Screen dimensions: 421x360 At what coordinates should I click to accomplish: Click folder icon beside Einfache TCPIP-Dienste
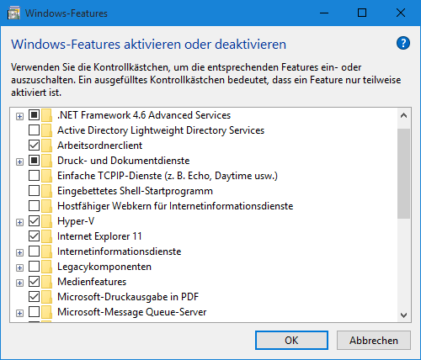pyautogui.click(x=47, y=176)
